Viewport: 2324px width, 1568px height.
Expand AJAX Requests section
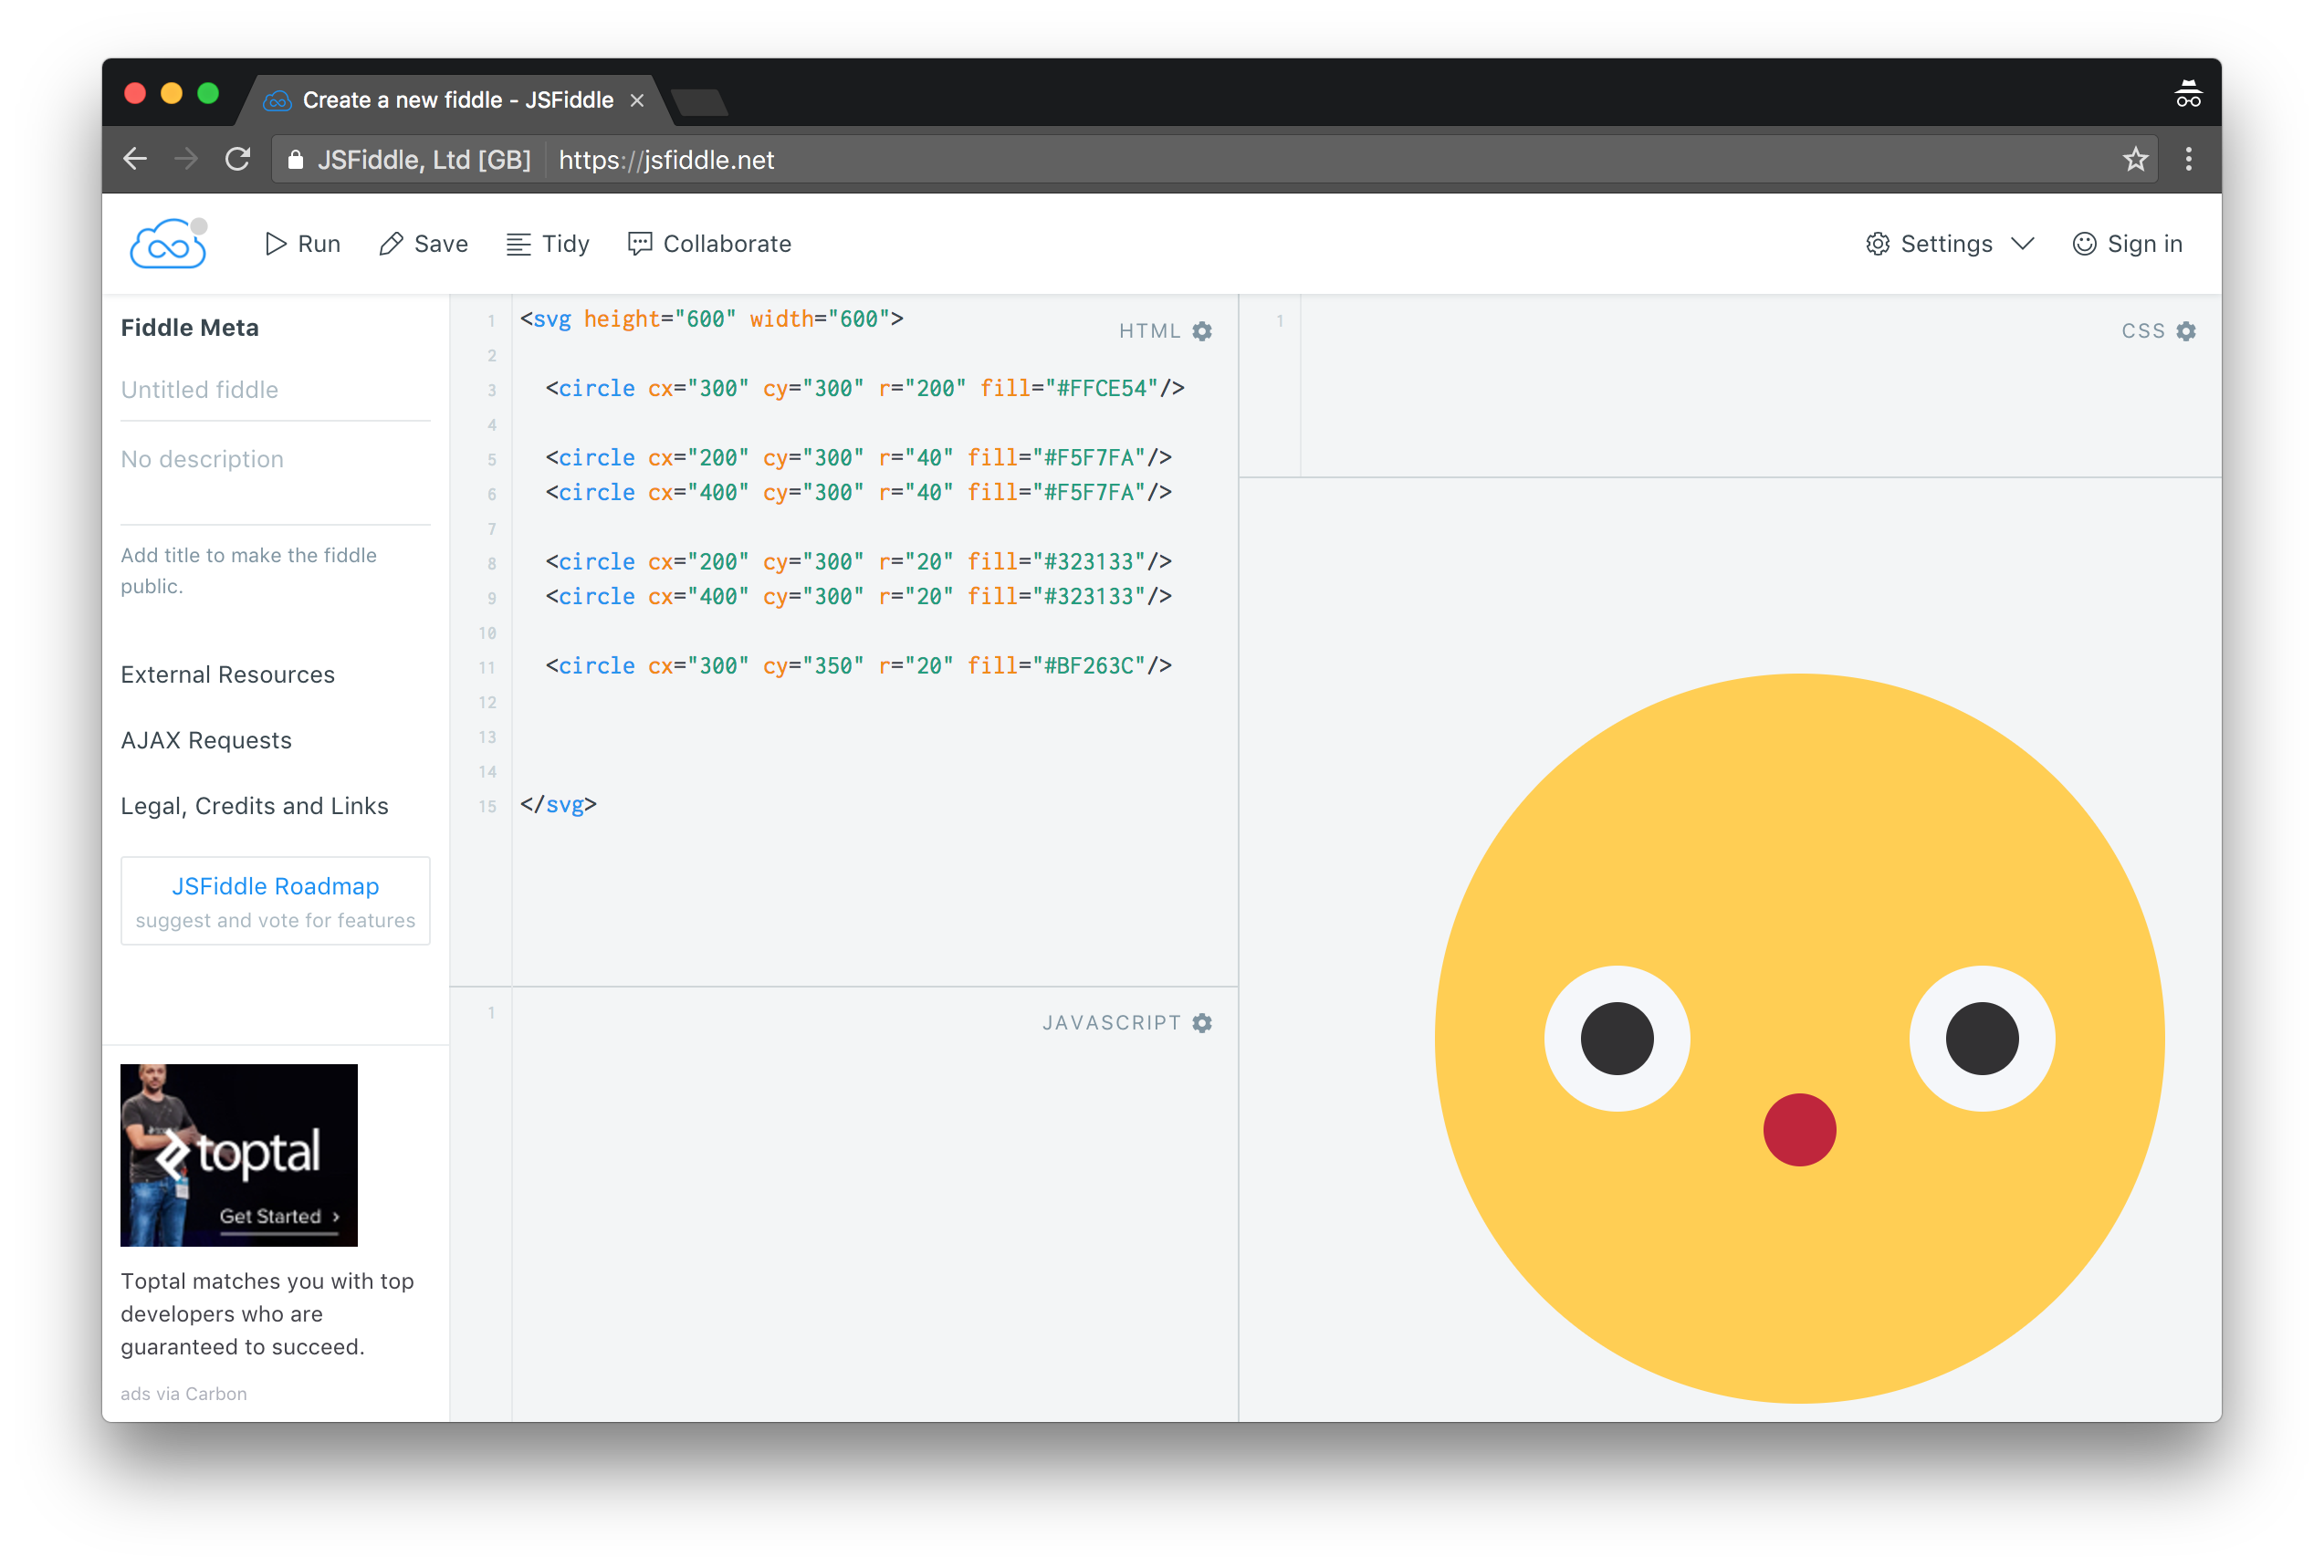(x=206, y=741)
